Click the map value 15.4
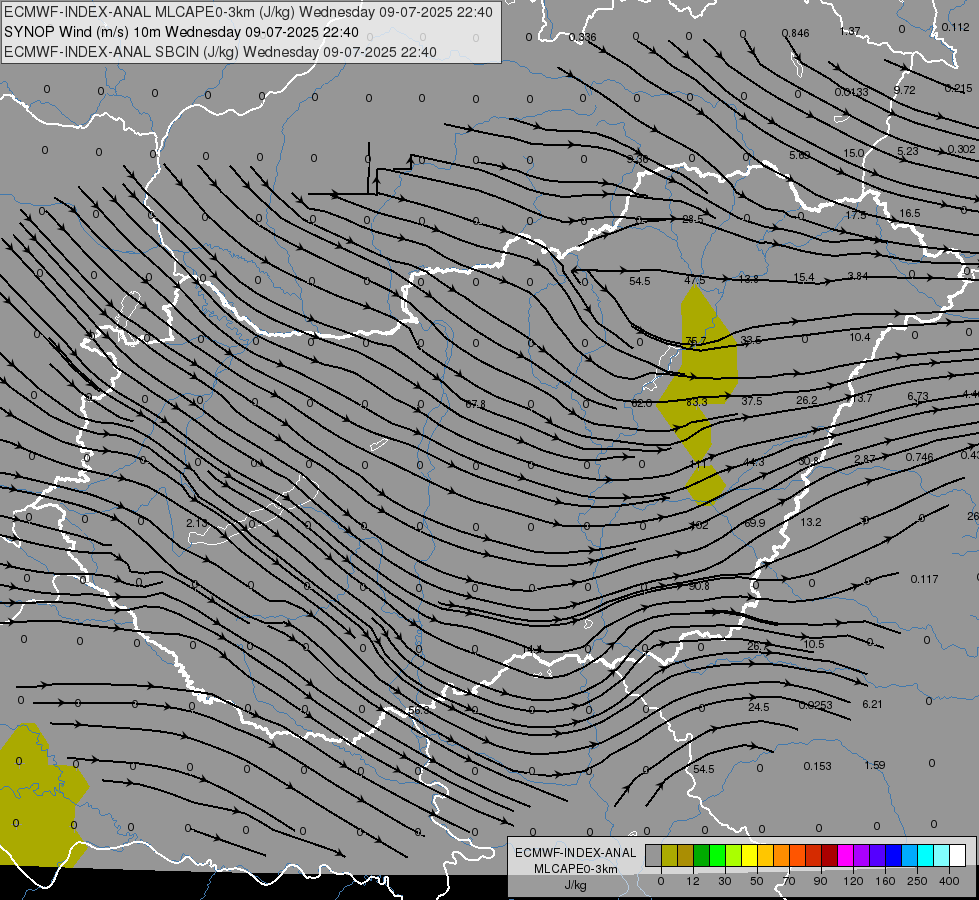 (804, 277)
